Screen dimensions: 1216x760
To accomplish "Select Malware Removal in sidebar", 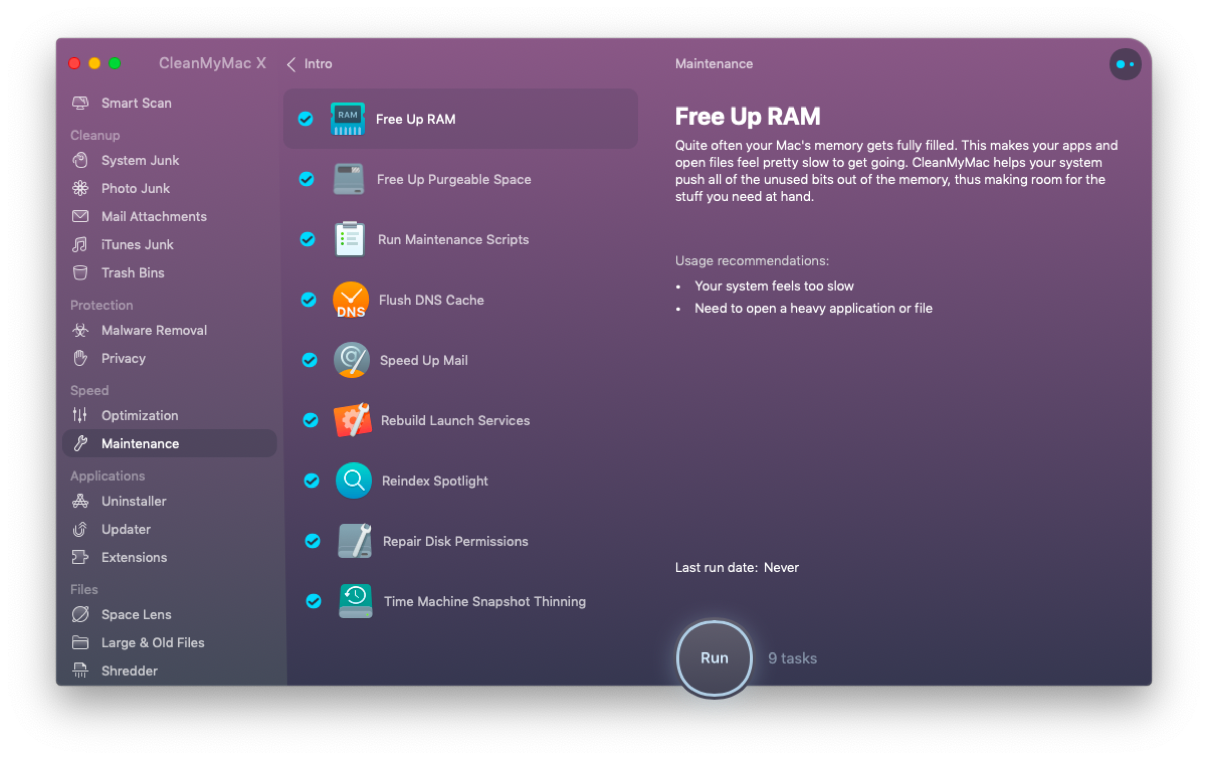I will [x=169, y=330].
